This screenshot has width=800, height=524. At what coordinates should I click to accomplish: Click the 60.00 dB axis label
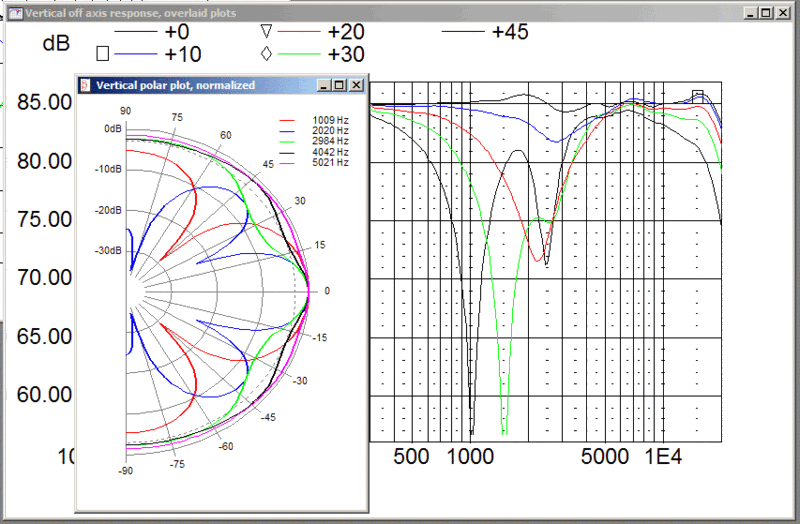pyautogui.click(x=44, y=394)
